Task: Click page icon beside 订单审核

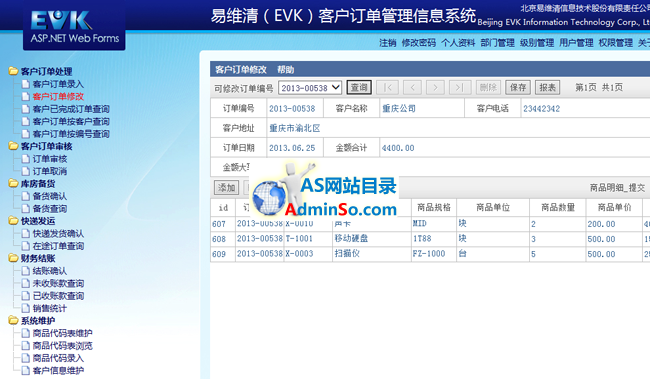Action: (x=26, y=158)
